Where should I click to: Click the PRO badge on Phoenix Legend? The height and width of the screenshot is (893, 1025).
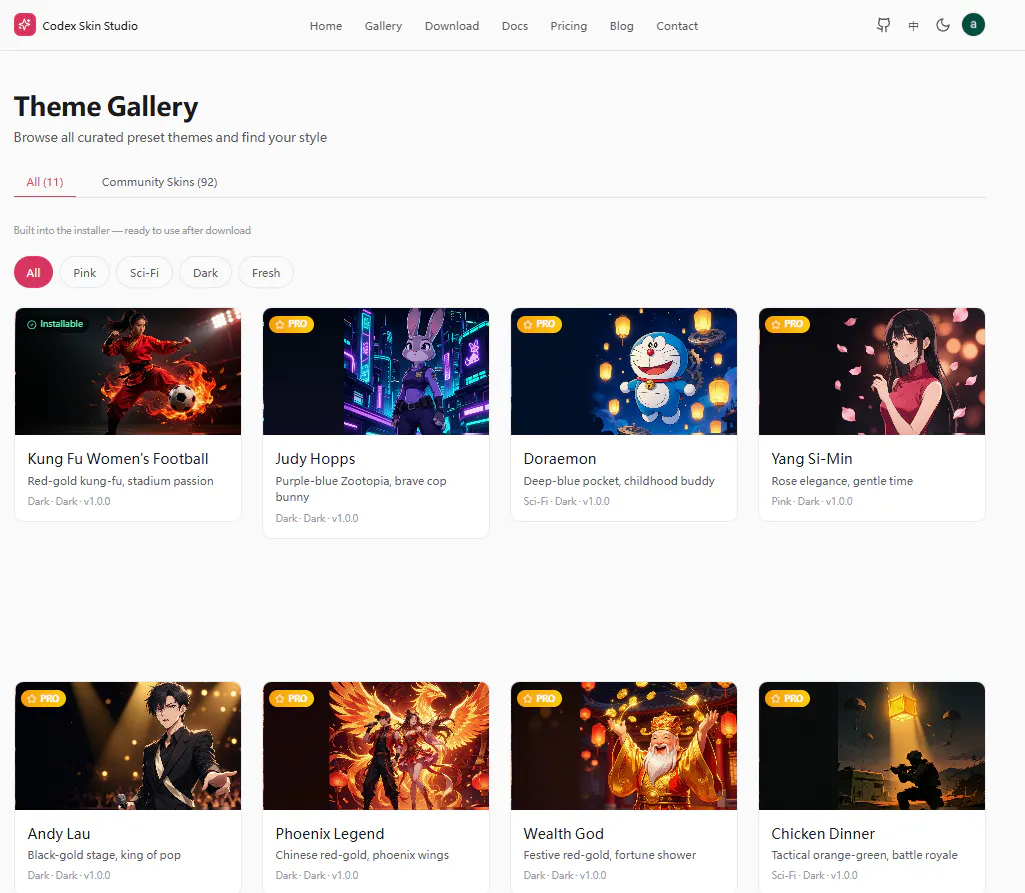coord(292,698)
